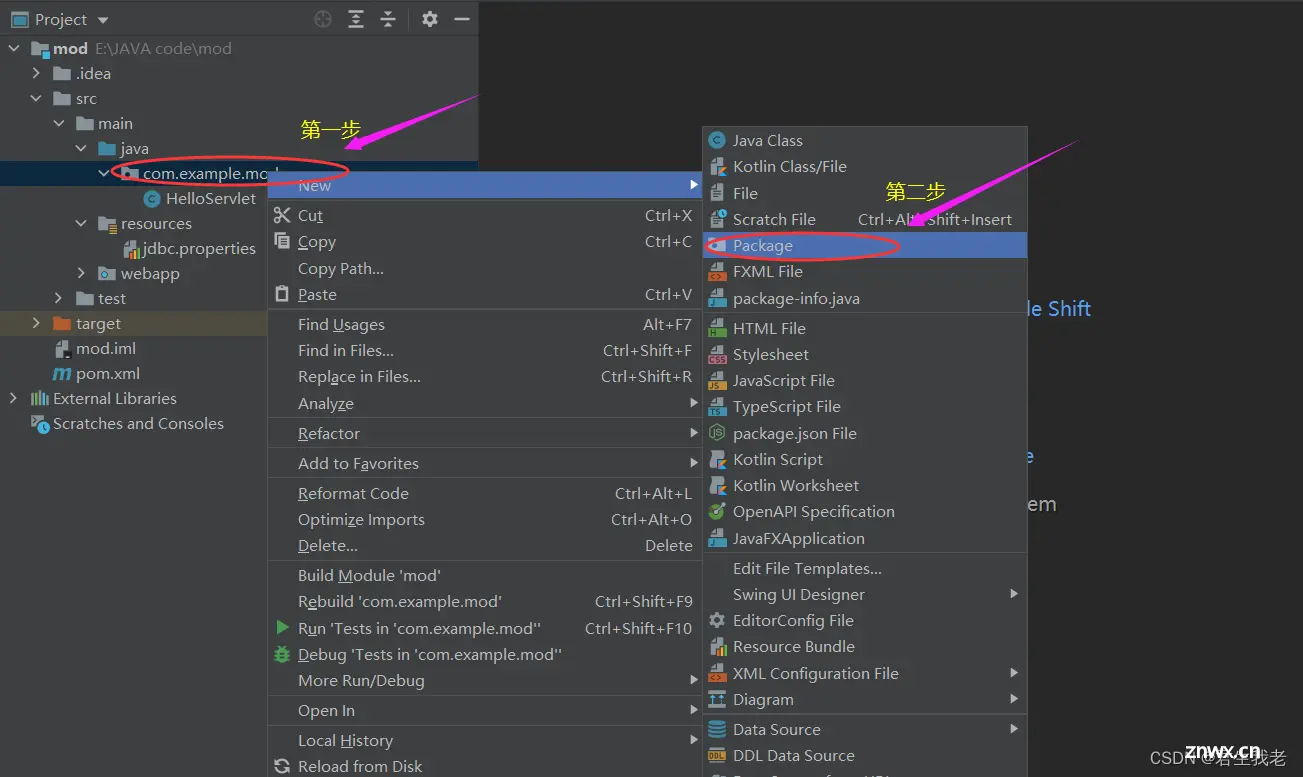Click the Cut scissors icon
The width and height of the screenshot is (1303, 777).
282,215
